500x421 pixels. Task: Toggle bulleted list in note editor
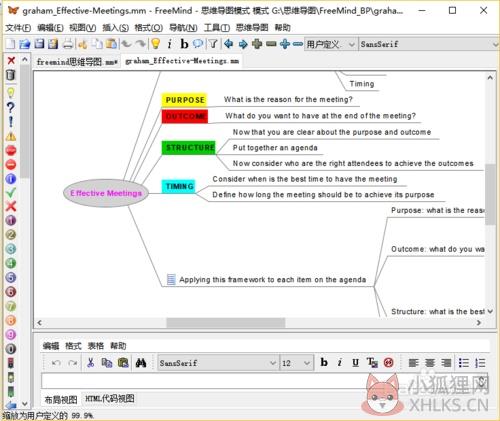click(464, 363)
